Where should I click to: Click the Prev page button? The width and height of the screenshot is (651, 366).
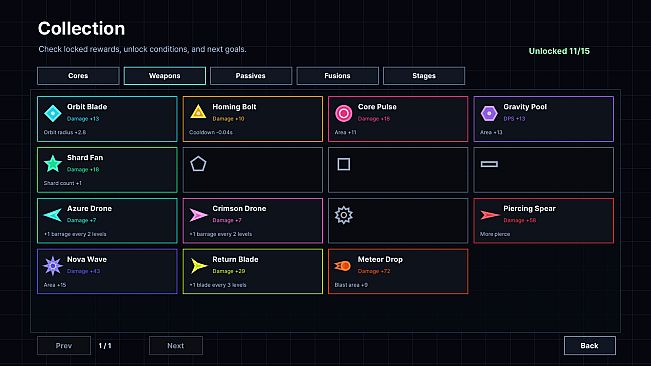click(x=64, y=346)
